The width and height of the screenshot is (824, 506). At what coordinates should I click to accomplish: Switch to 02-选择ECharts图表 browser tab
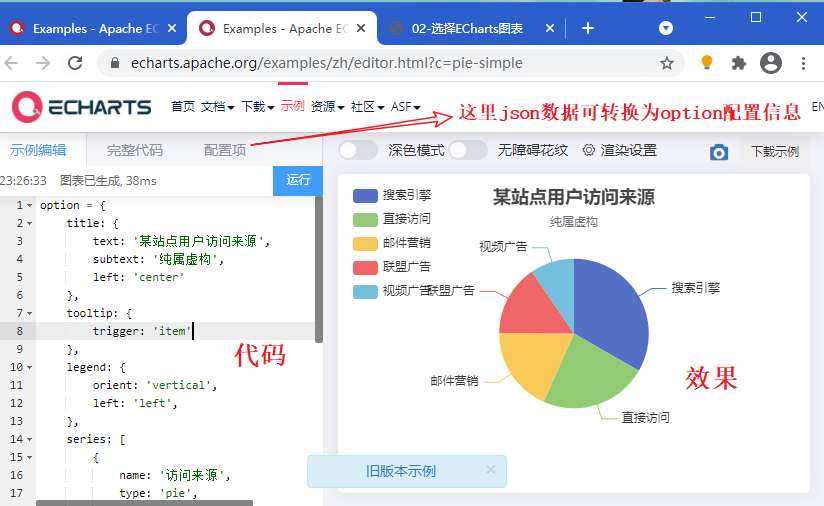pyautogui.click(x=468, y=28)
